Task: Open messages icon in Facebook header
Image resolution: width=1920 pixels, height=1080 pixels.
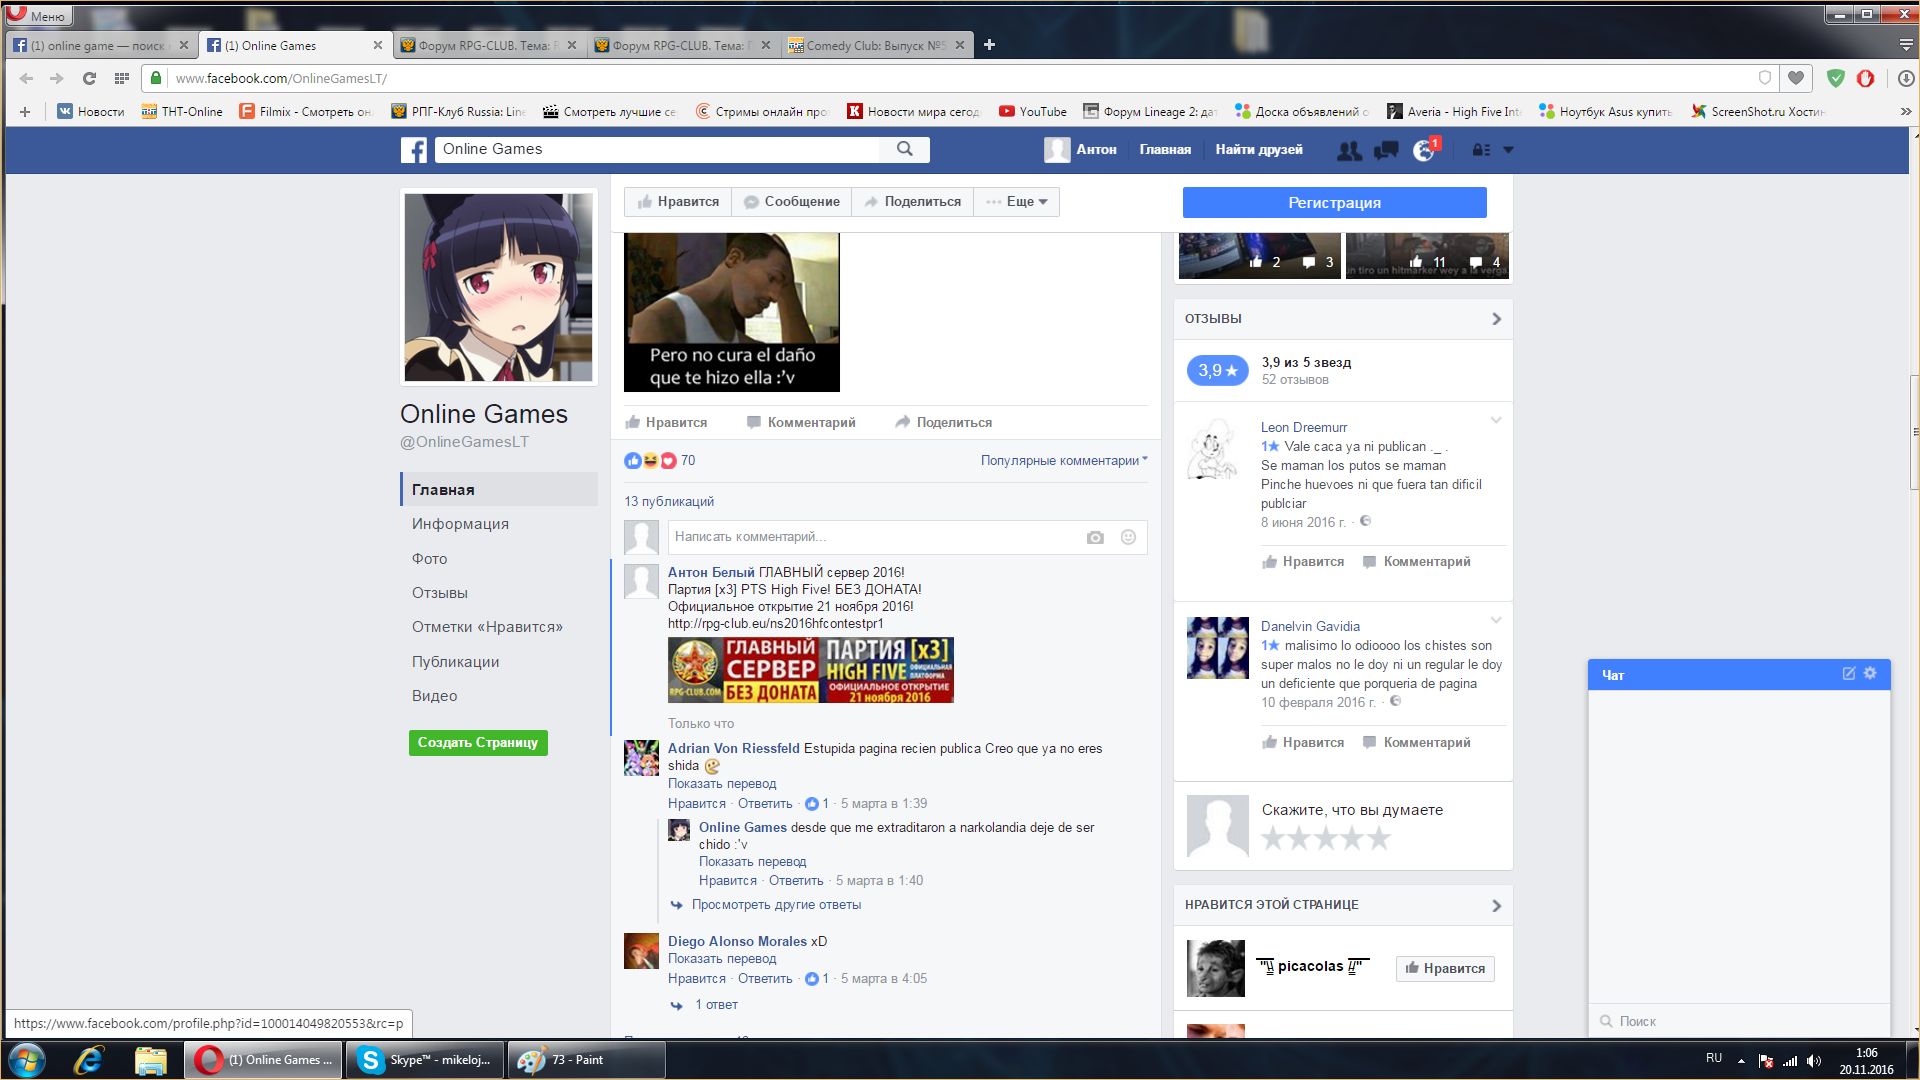Action: (x=1386, y=150)
